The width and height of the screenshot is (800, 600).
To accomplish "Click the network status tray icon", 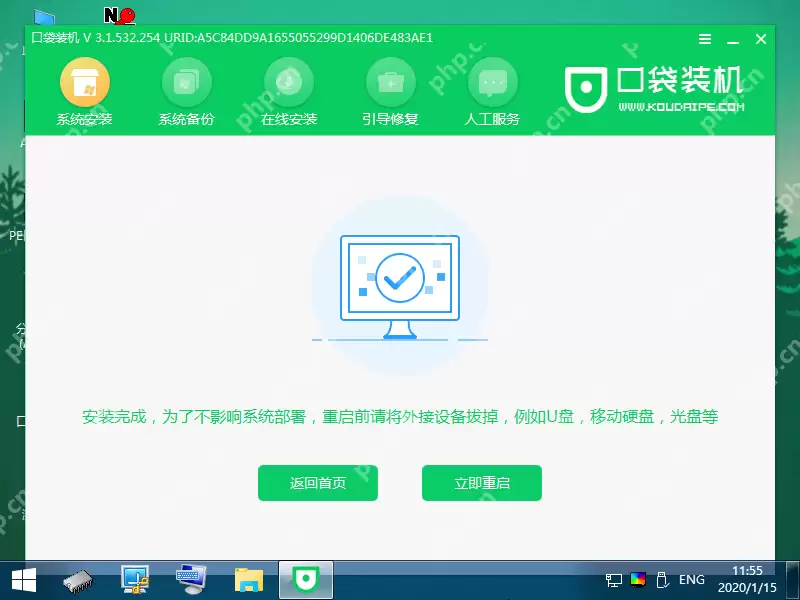I will (x=613, y=579).
